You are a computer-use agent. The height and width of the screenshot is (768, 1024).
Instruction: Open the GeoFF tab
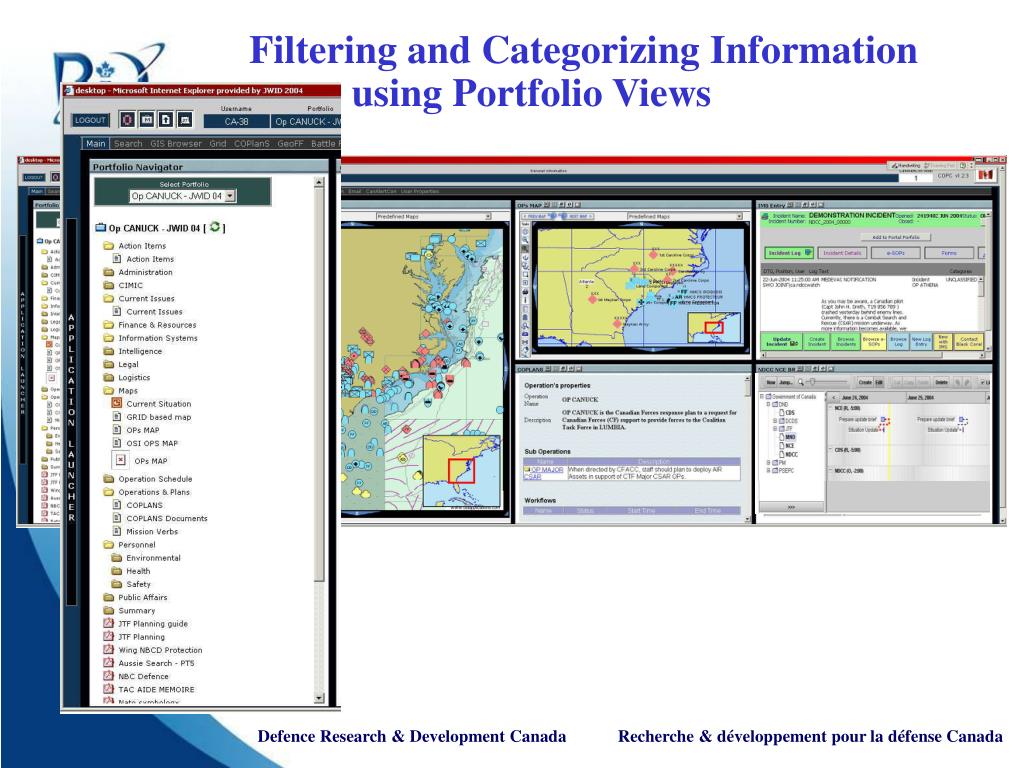tap(290, 144)
